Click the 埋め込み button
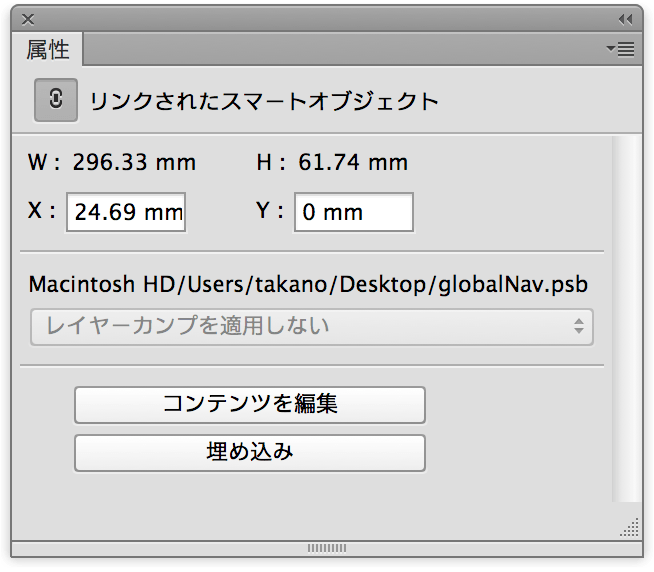The image size is (654, 572). tap(250, 453)
